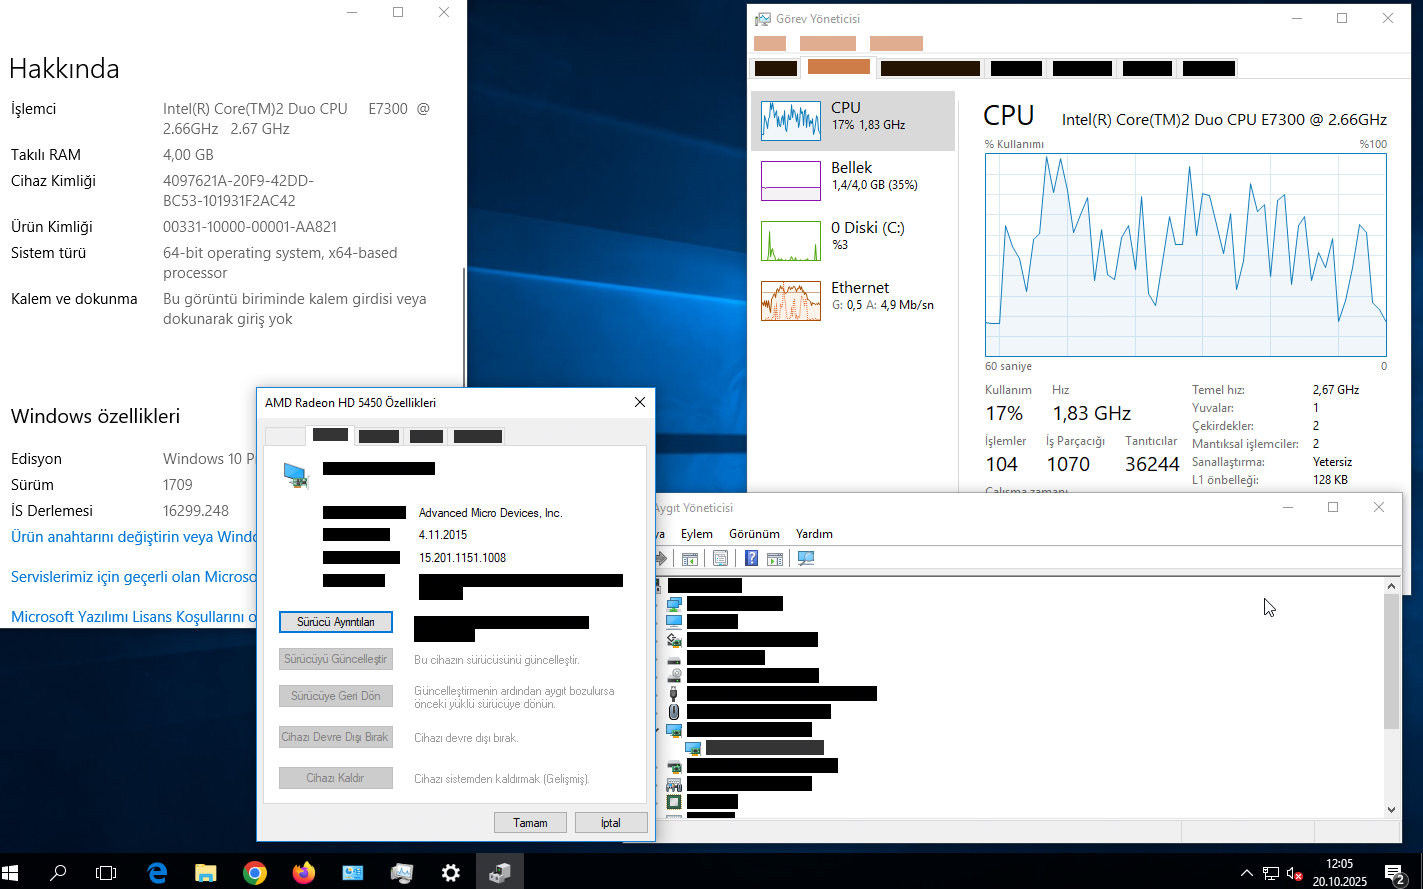
Task: Click the network icon in the system tray
Action: point(1271,873)
